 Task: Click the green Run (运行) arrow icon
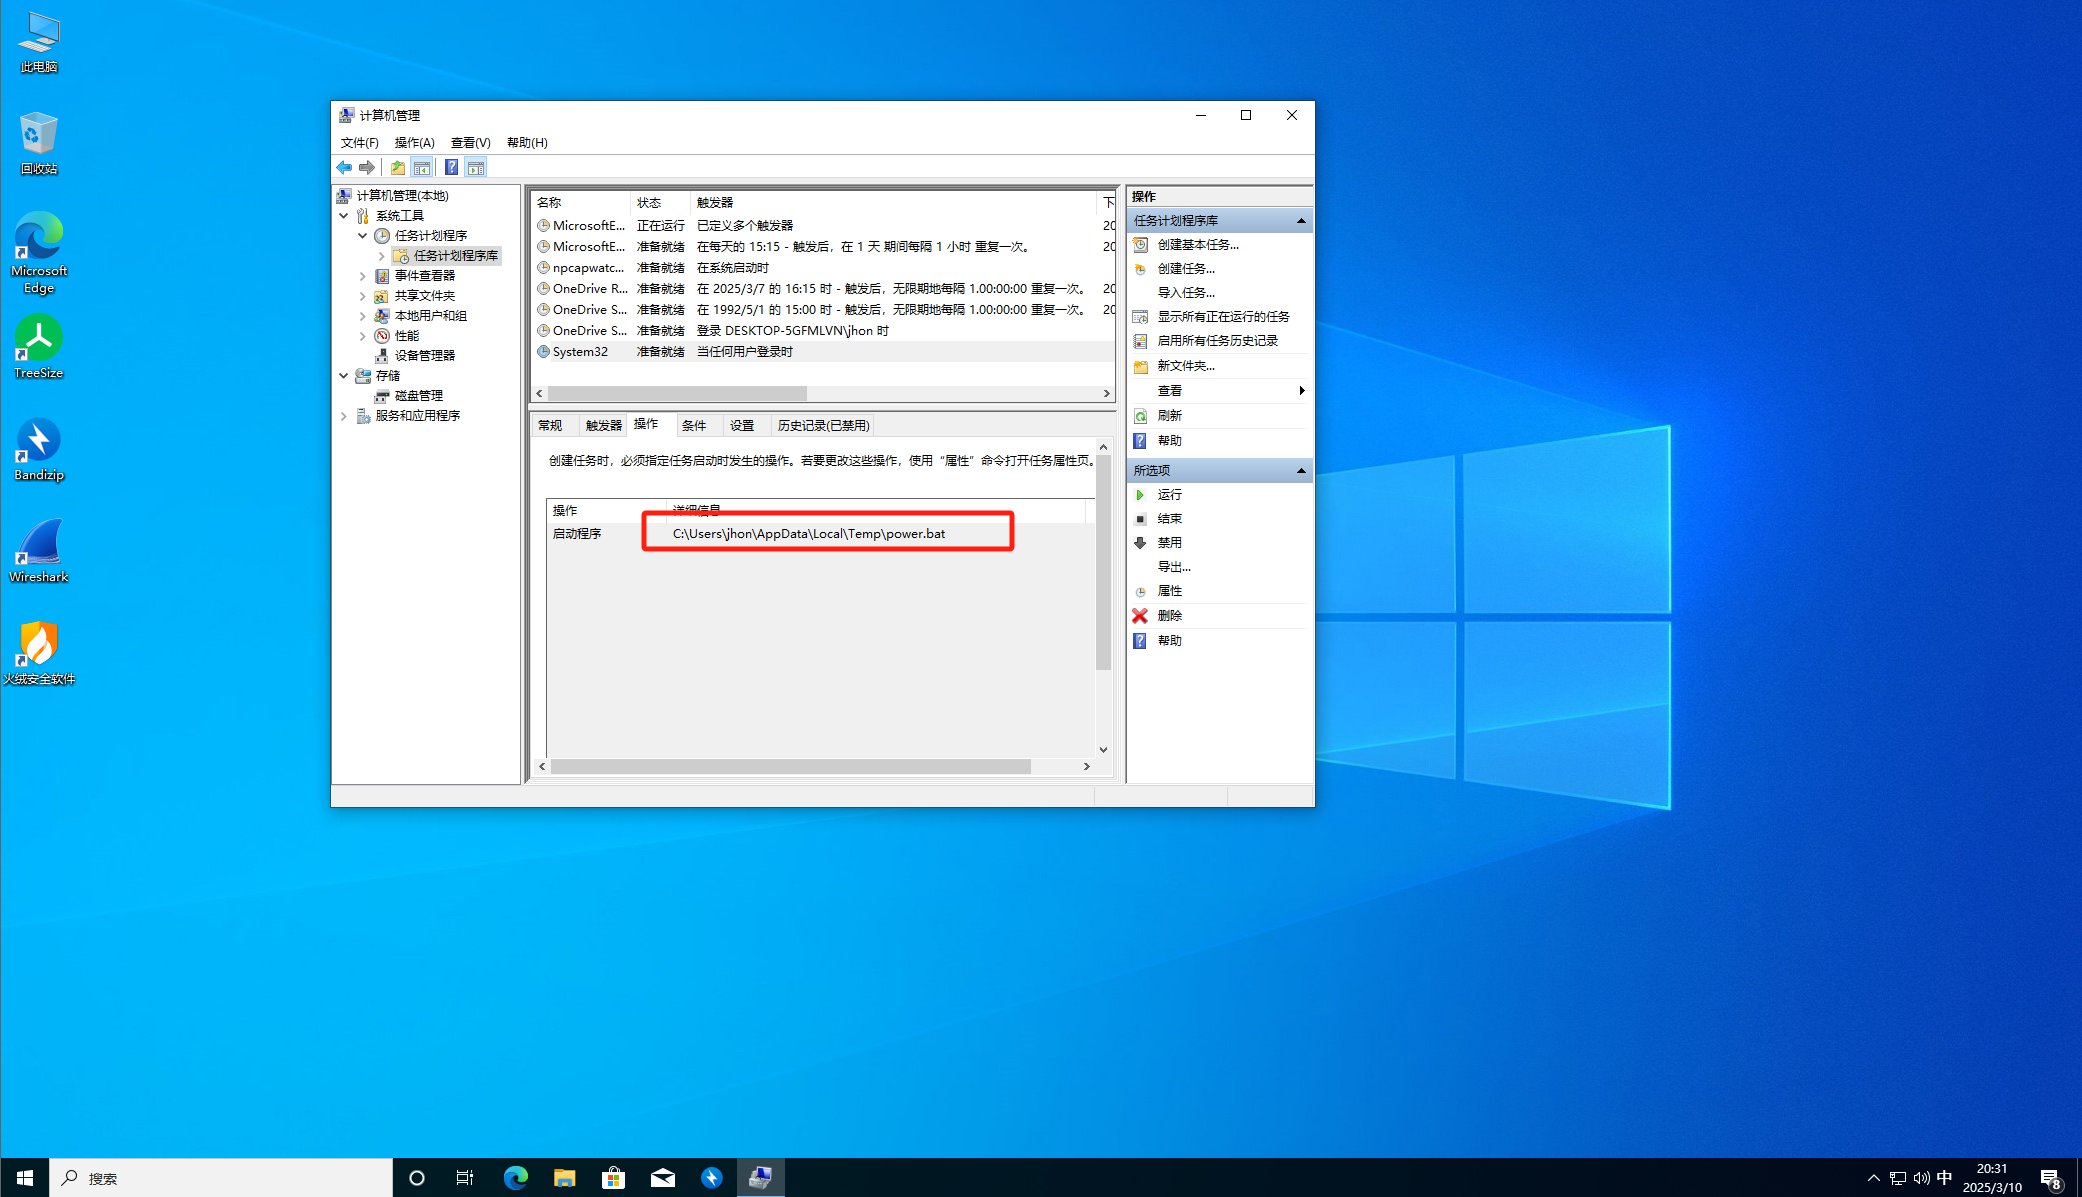click(x=1140, y=495)
